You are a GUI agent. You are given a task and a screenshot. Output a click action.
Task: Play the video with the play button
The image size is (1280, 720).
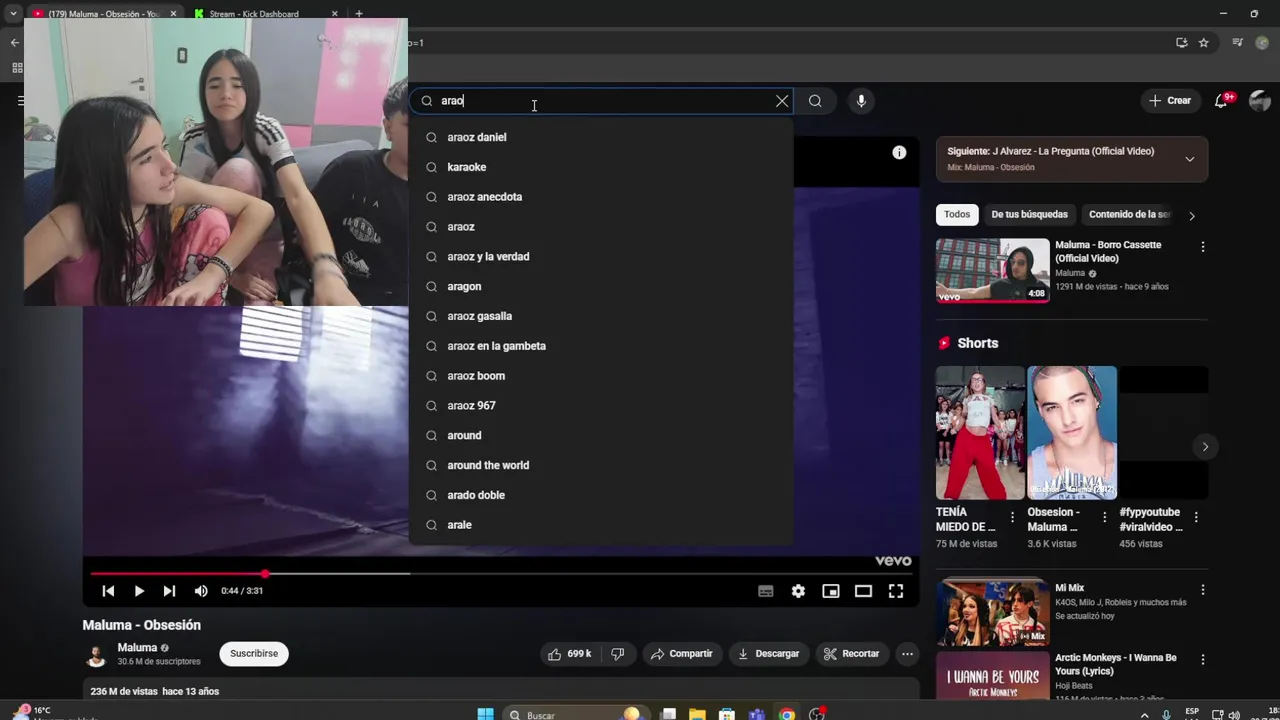(139, 591)
